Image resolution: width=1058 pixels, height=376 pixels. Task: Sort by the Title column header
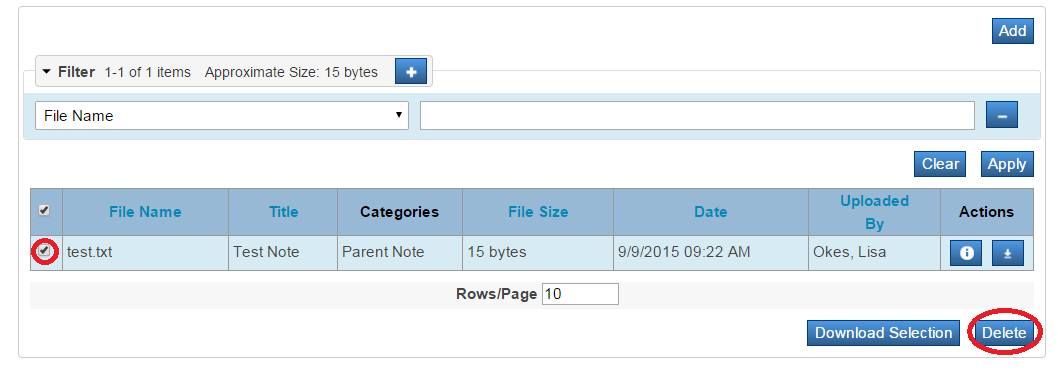(x=283, y=212)
